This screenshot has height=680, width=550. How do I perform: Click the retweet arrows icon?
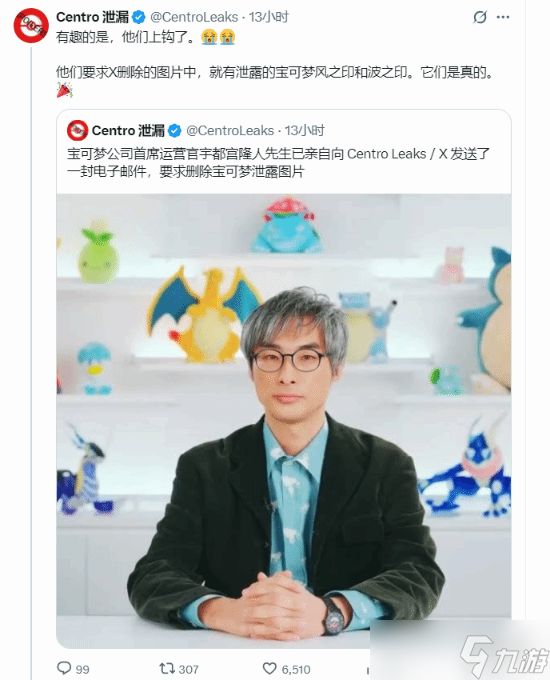[167, 668]
